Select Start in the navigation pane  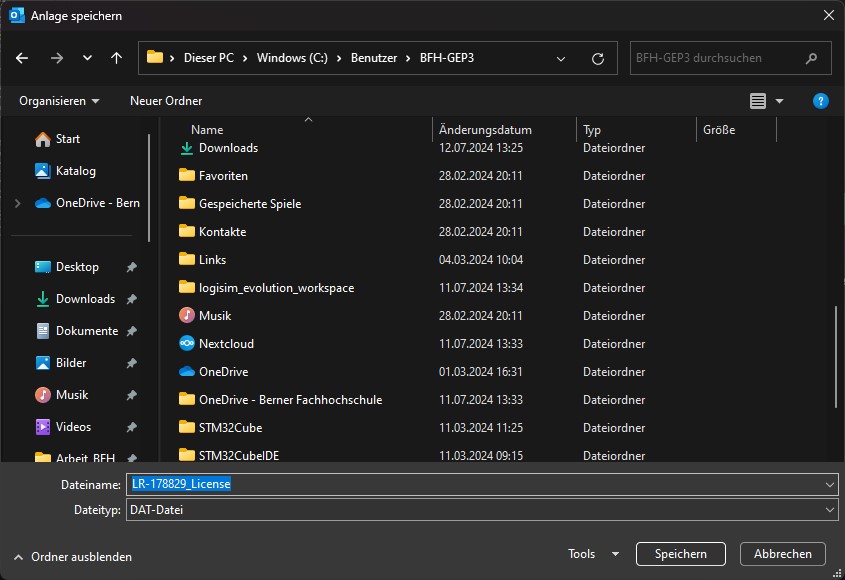point(57,139)
